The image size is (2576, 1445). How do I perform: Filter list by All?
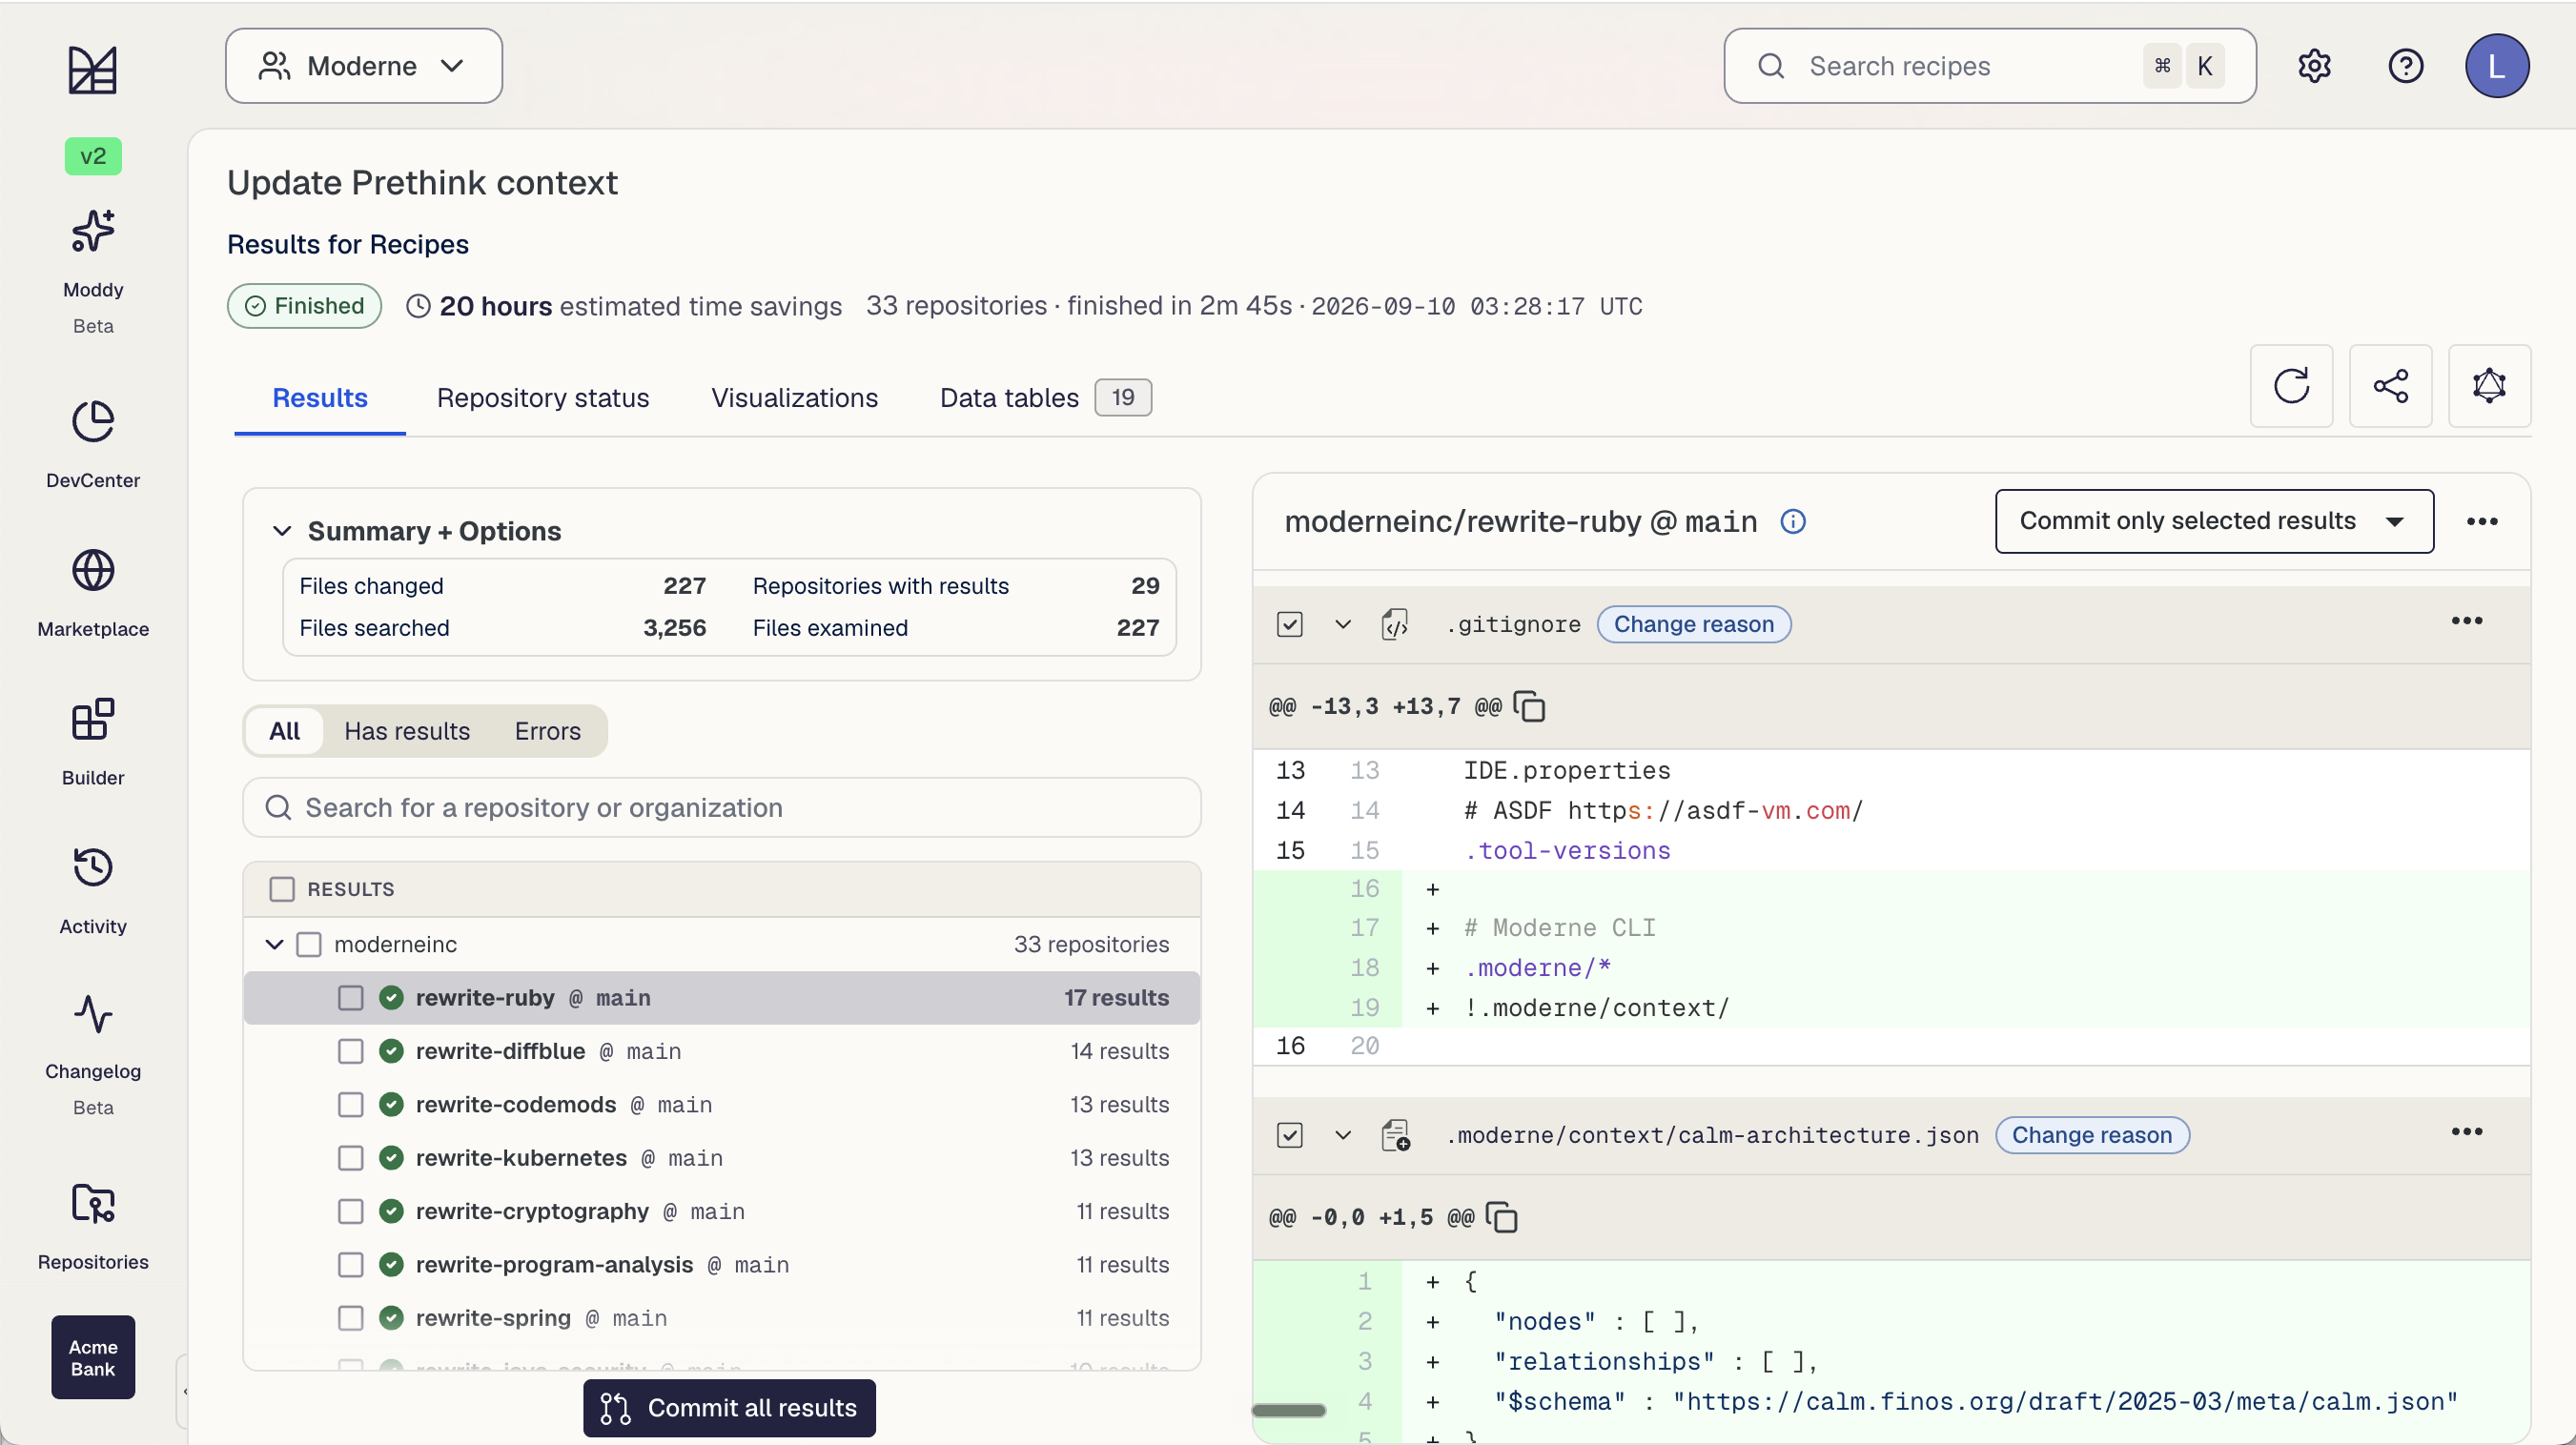(284, 731)
